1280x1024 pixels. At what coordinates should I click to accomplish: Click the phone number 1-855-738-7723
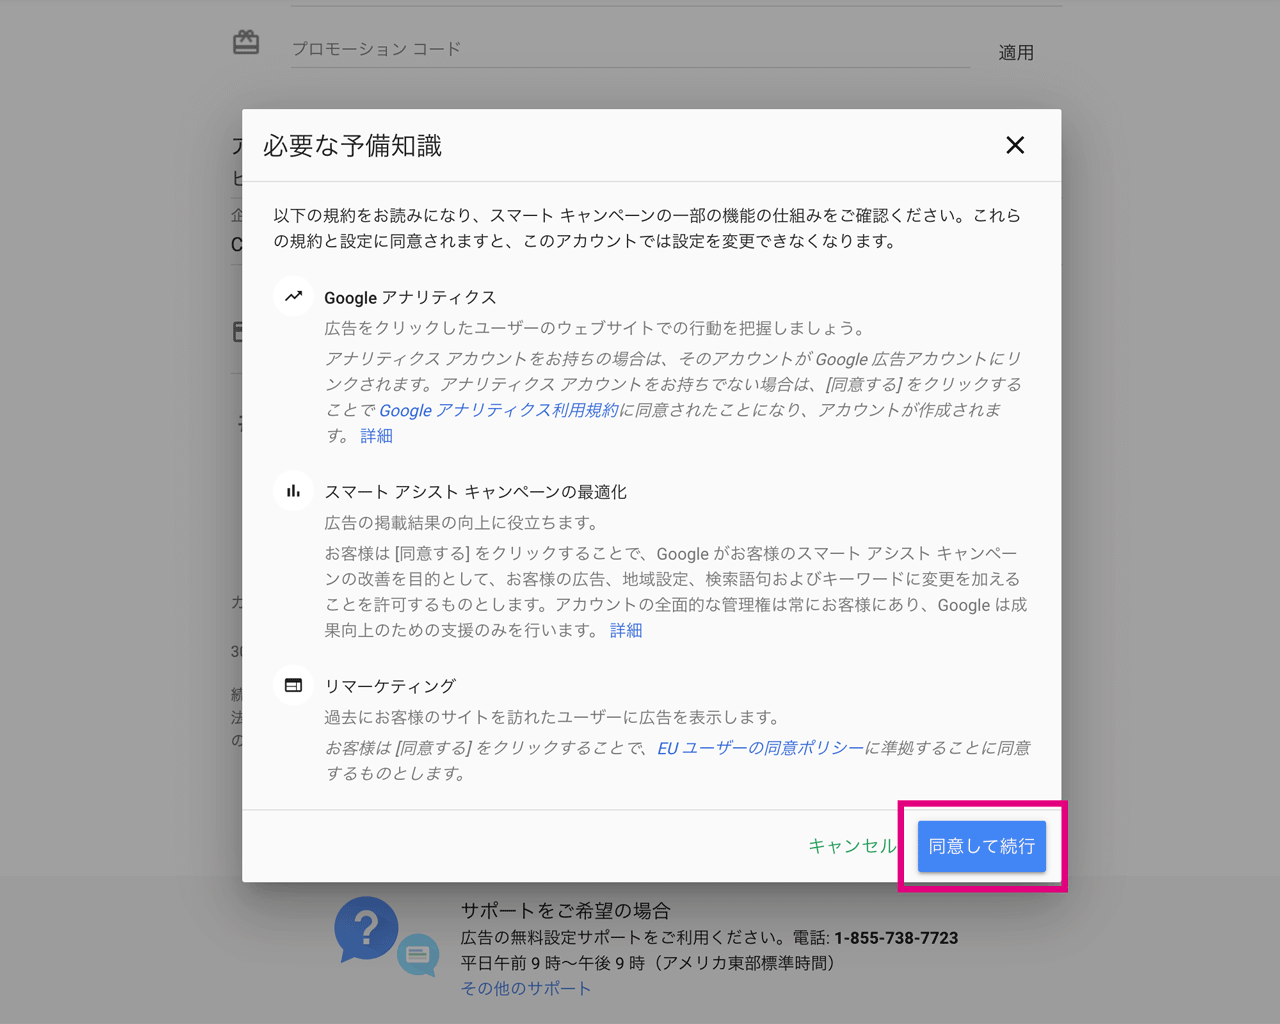(x=896, y=938)
